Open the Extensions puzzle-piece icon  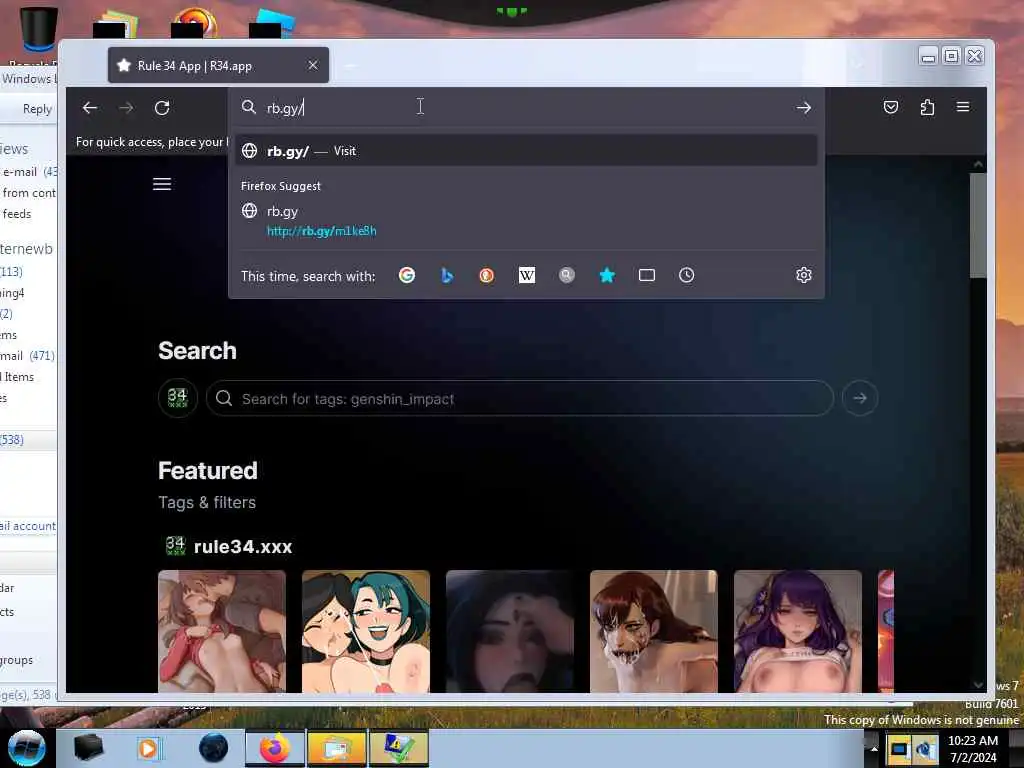point(927,107)
